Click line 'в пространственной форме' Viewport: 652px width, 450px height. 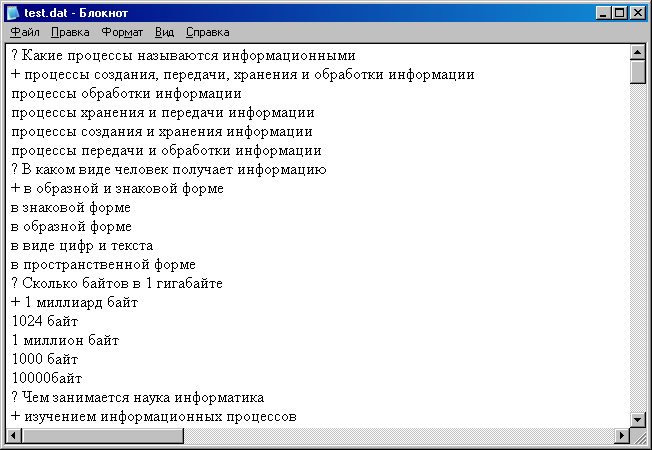(x=103, y=265)
